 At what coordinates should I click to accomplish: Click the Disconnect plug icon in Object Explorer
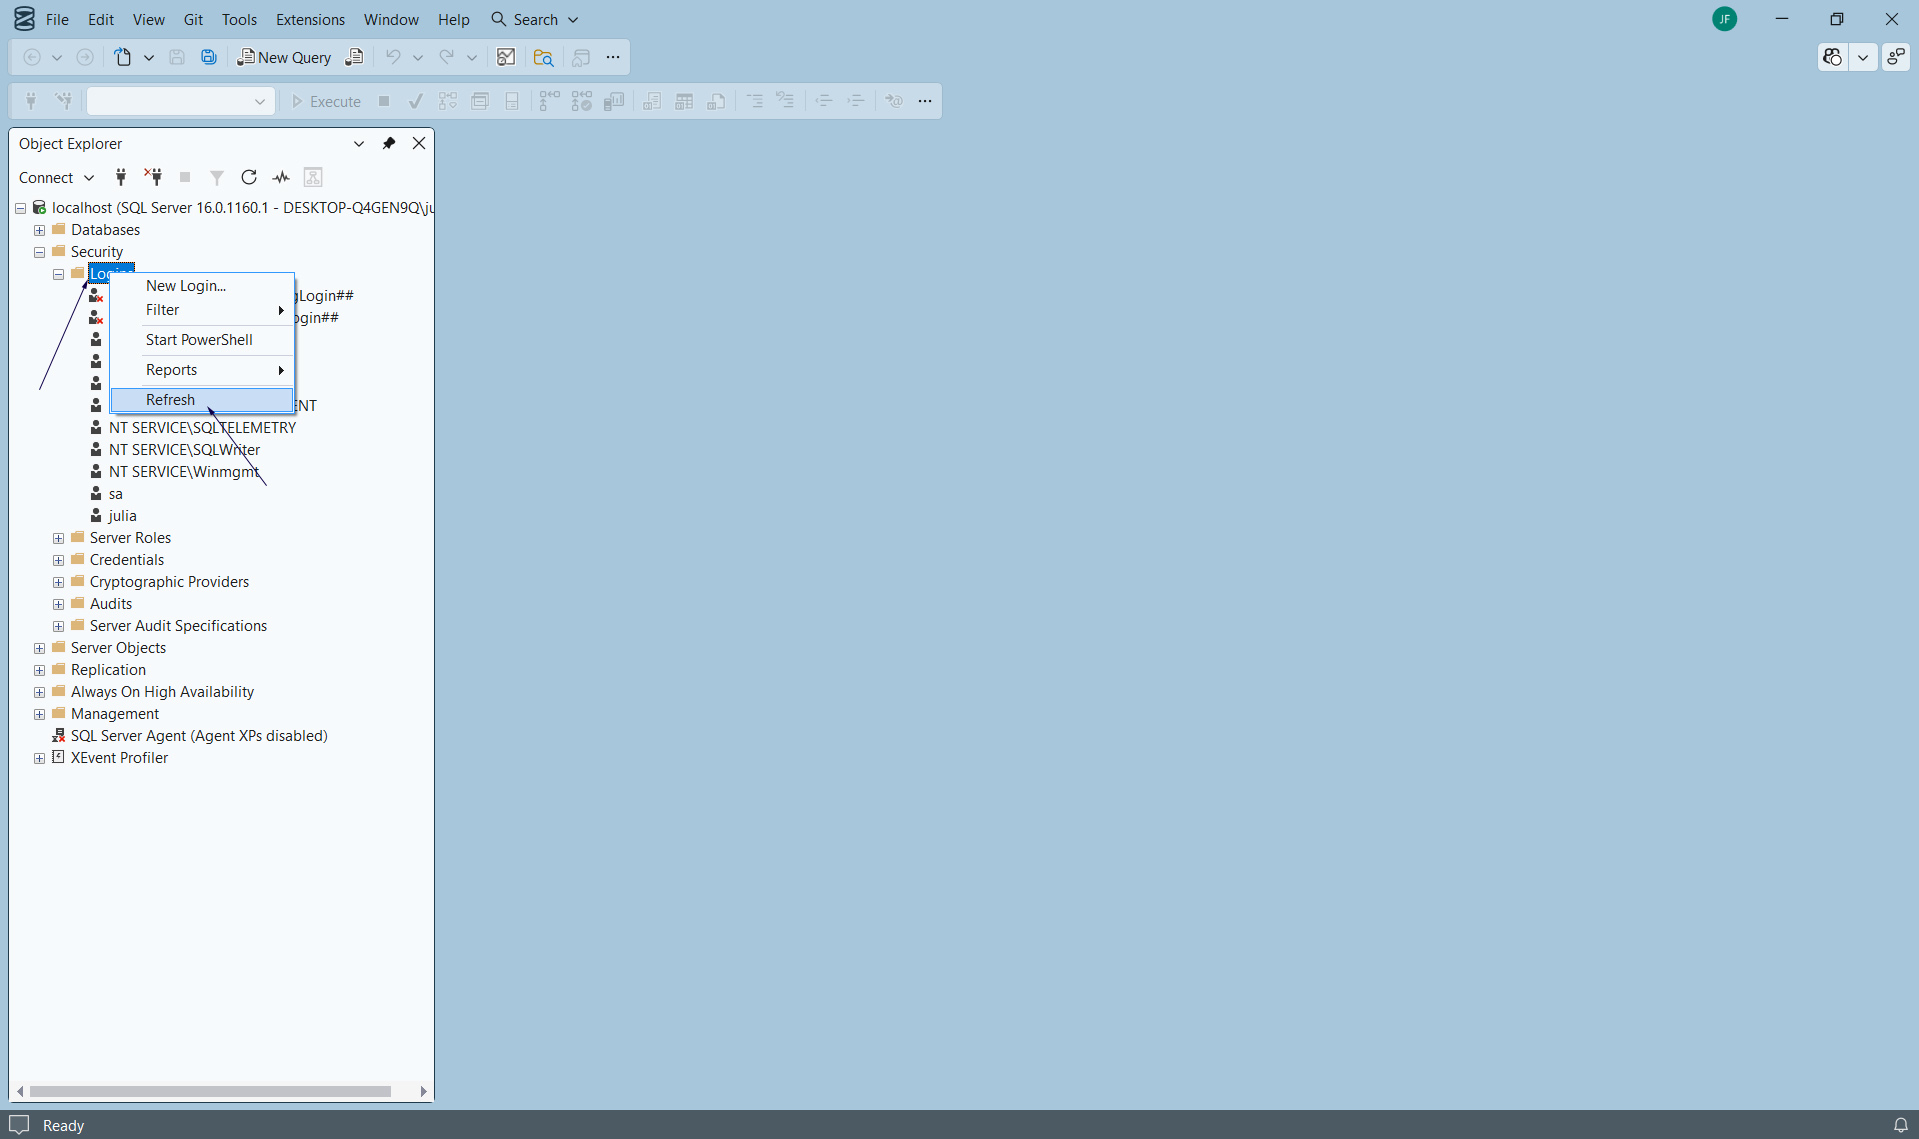point(153,177)
